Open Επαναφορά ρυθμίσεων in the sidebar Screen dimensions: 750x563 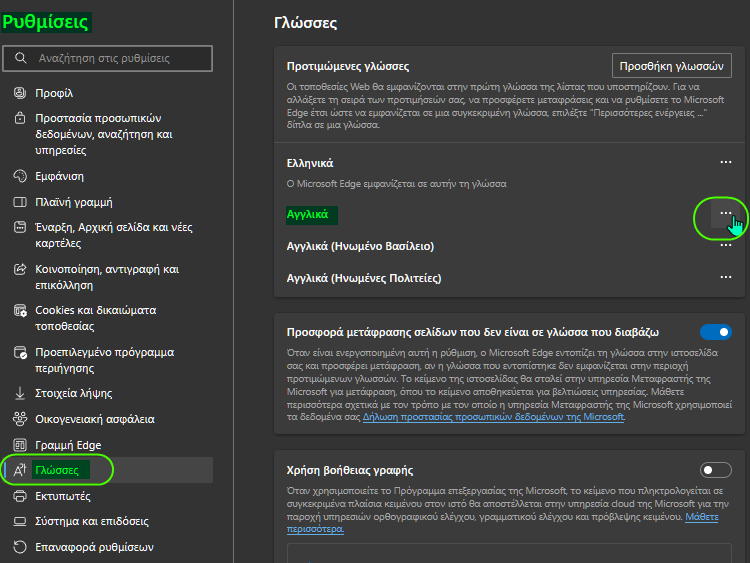pos(95,547)
